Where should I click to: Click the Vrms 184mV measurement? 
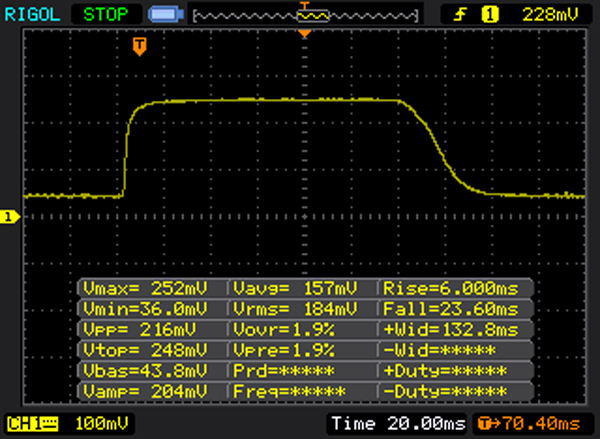302,309
